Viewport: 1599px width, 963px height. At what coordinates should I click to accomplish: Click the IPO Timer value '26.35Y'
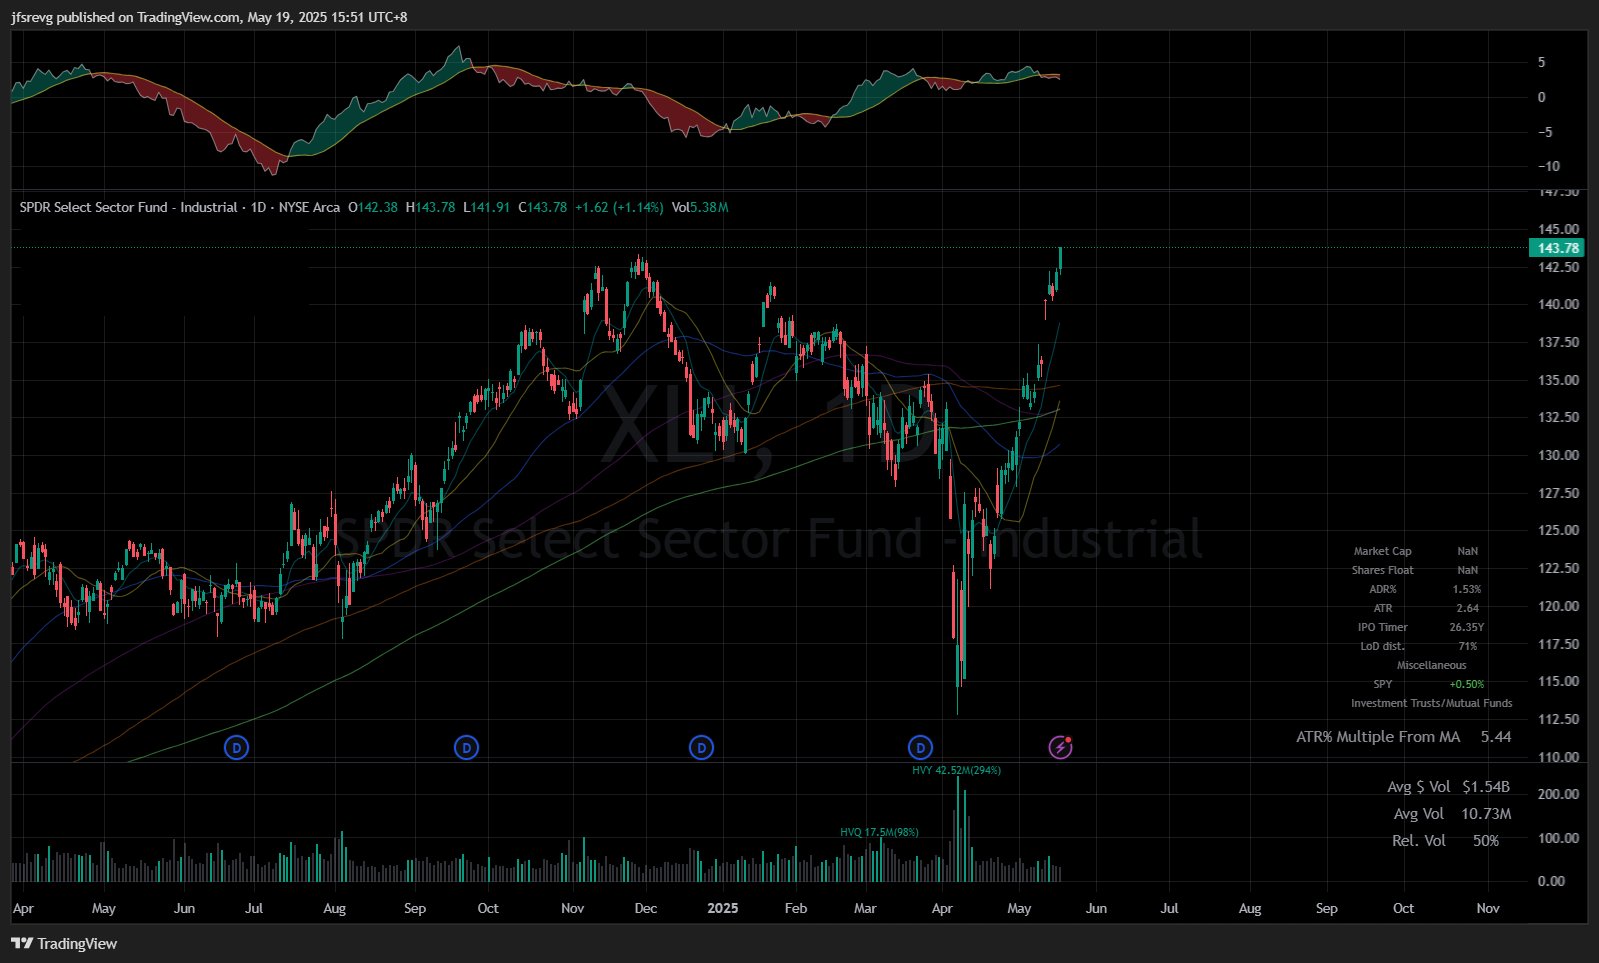point(1467,627)
